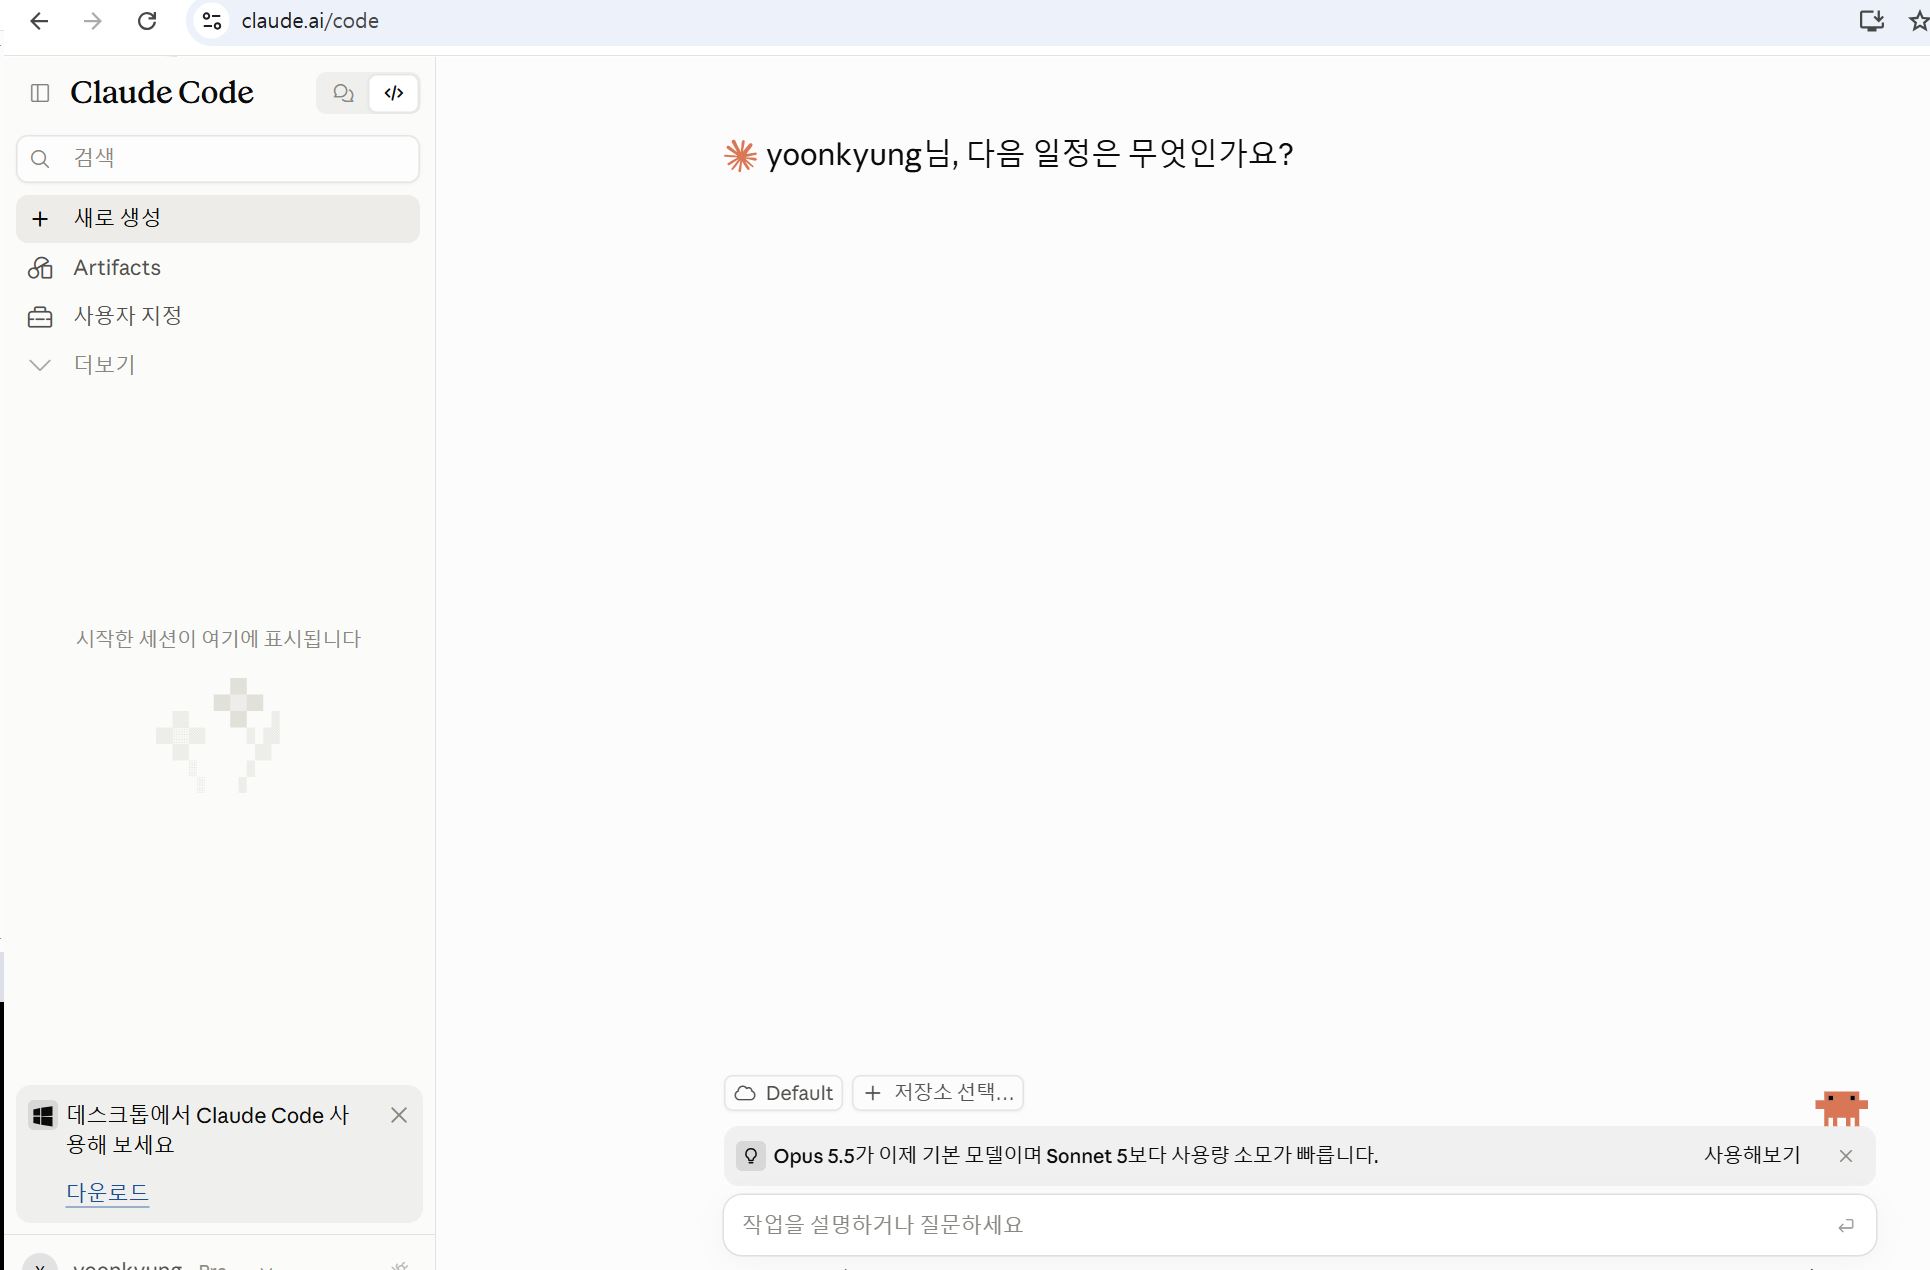This screenshot has width=1930, height=1270.
Task: Click the 검색 search field
Action: (x=218, y=158)
